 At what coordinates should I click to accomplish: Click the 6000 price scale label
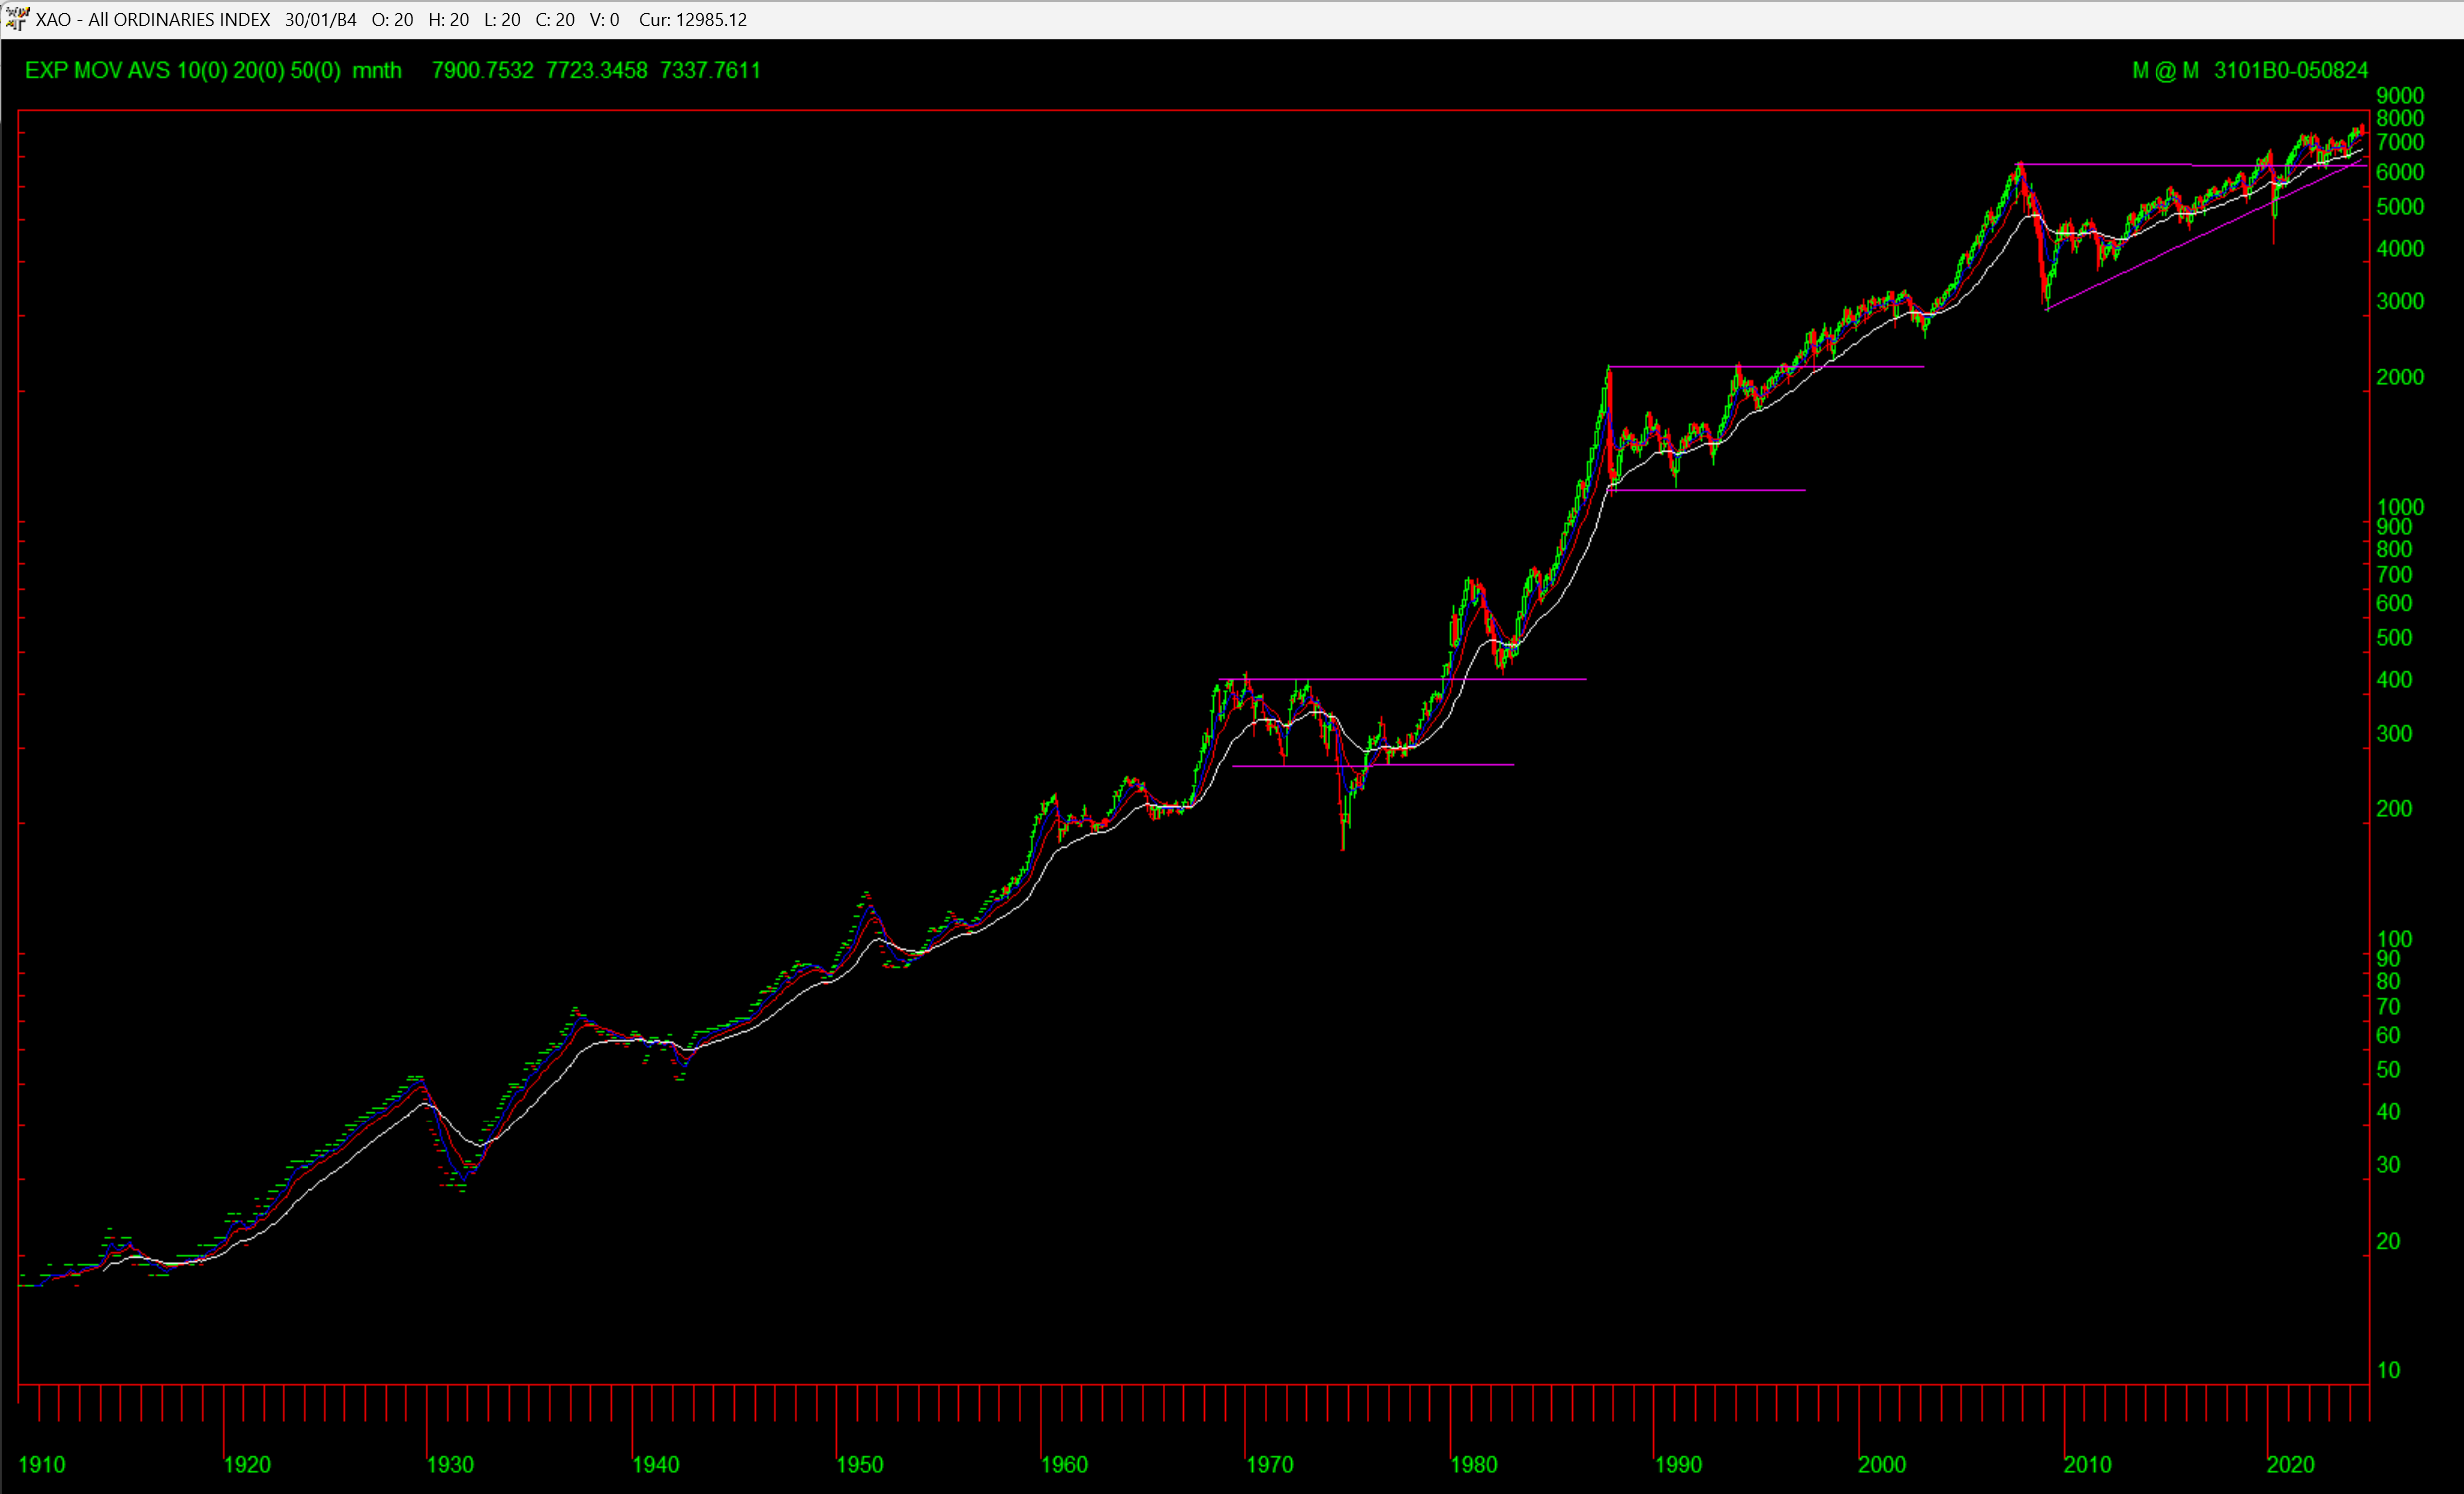tap(2400, 172)
